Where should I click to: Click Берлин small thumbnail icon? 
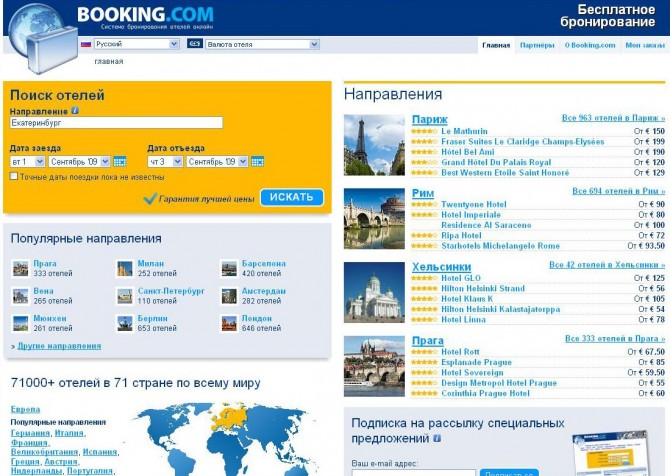tap(125, 323)
